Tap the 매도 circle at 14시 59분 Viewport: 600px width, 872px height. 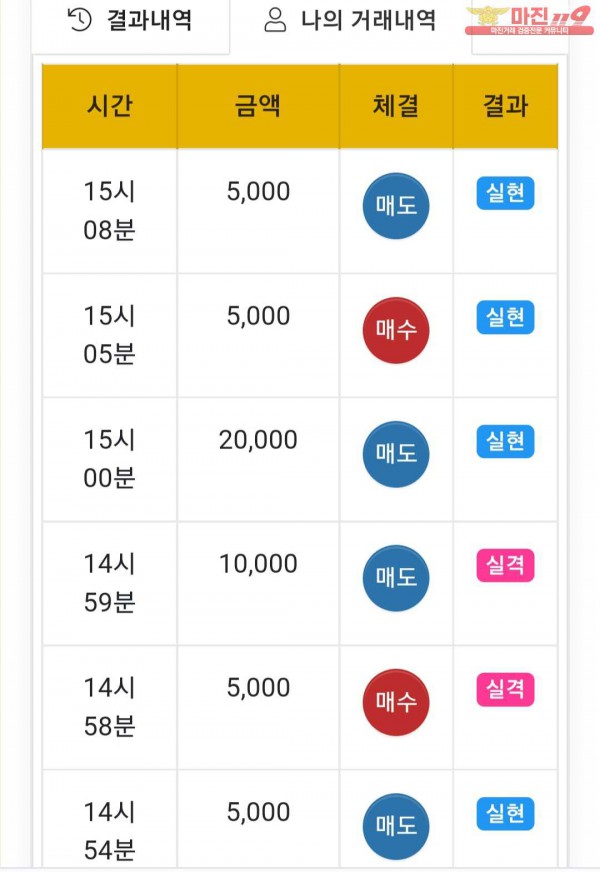(x=395, y=577)
